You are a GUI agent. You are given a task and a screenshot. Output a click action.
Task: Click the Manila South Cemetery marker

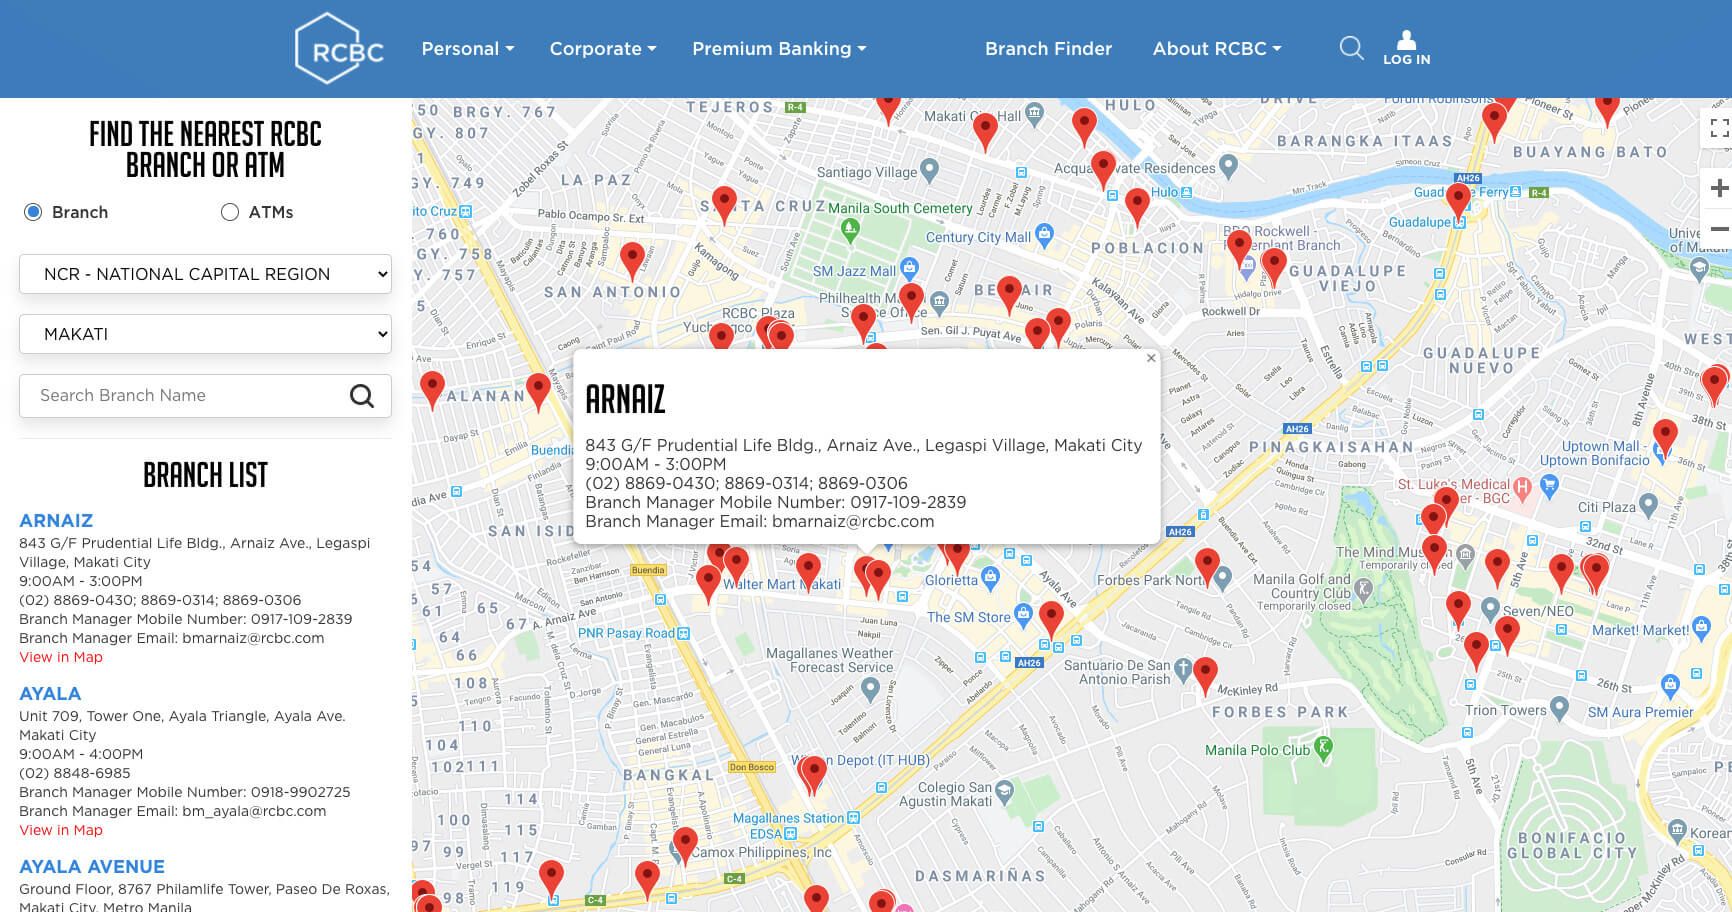(x=850, y=229)
